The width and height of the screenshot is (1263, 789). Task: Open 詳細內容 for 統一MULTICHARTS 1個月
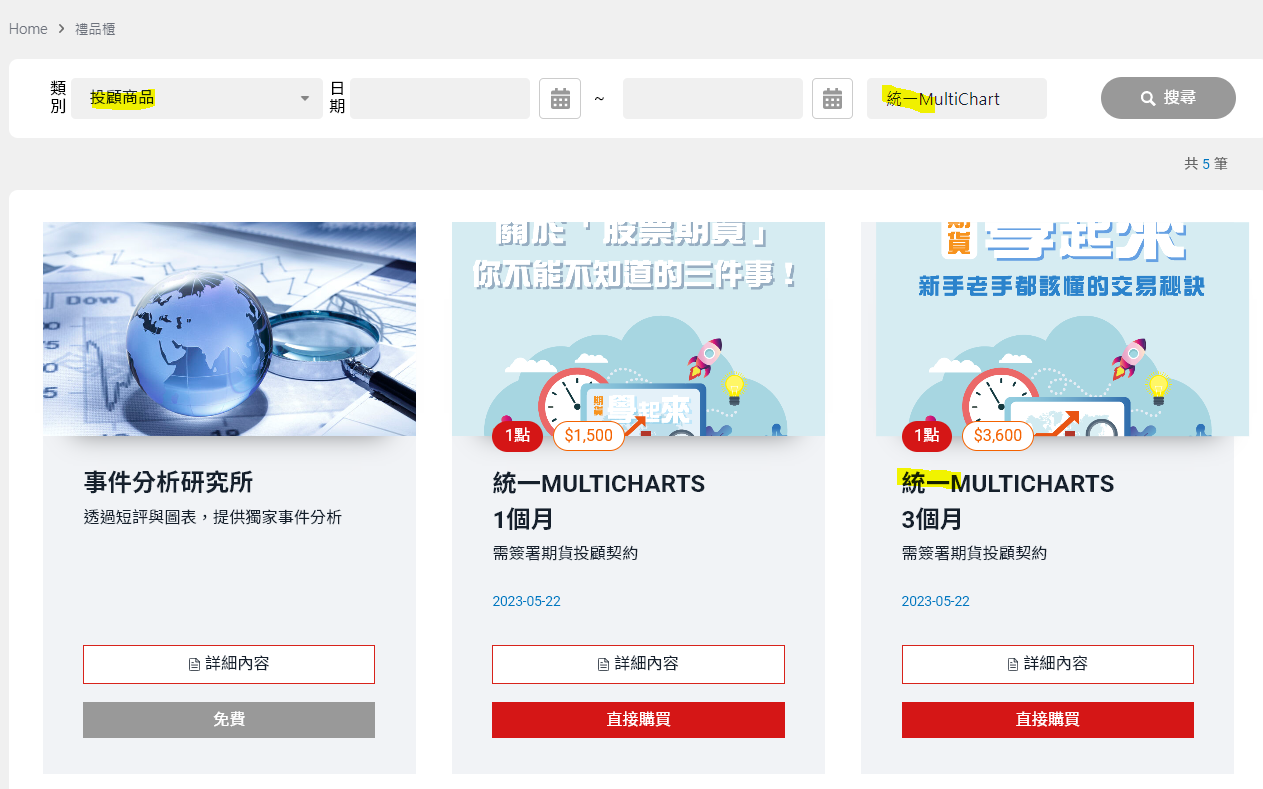[638, 664]
